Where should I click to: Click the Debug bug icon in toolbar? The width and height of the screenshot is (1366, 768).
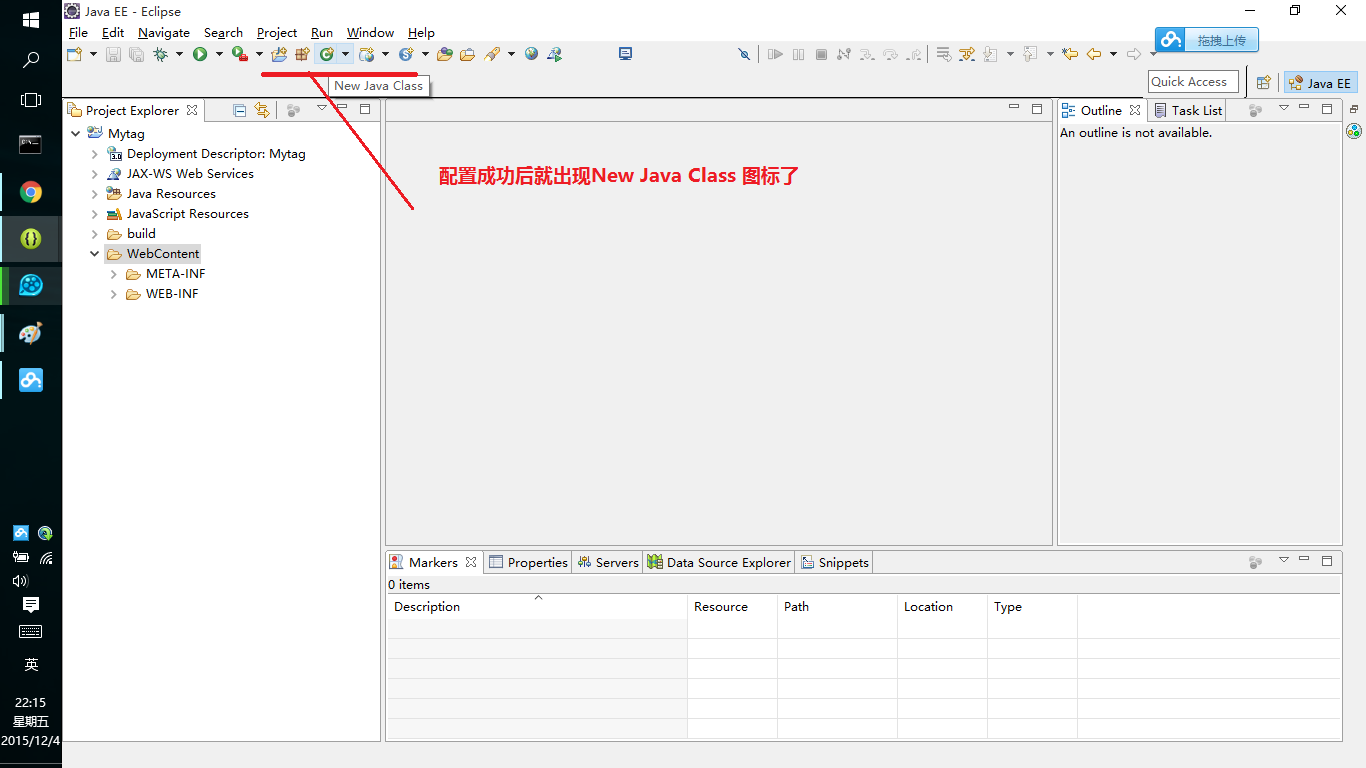point(159,54)
